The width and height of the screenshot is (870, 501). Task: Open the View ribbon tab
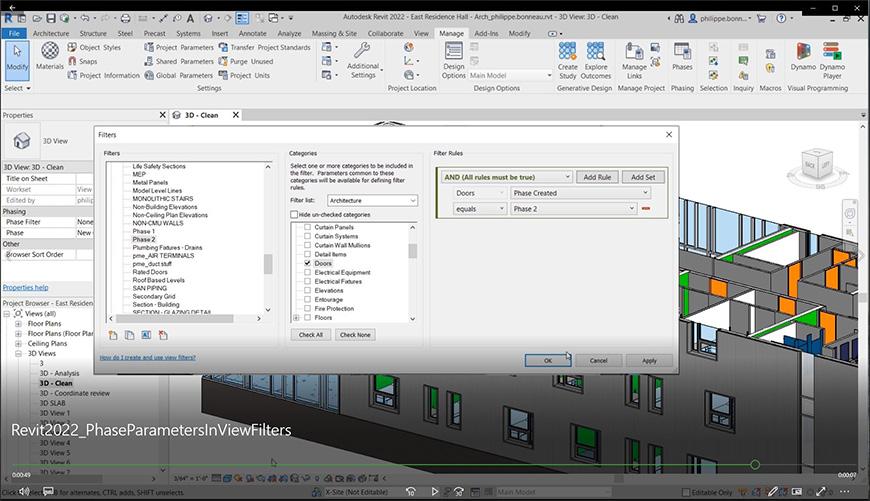tap(421, 33)
